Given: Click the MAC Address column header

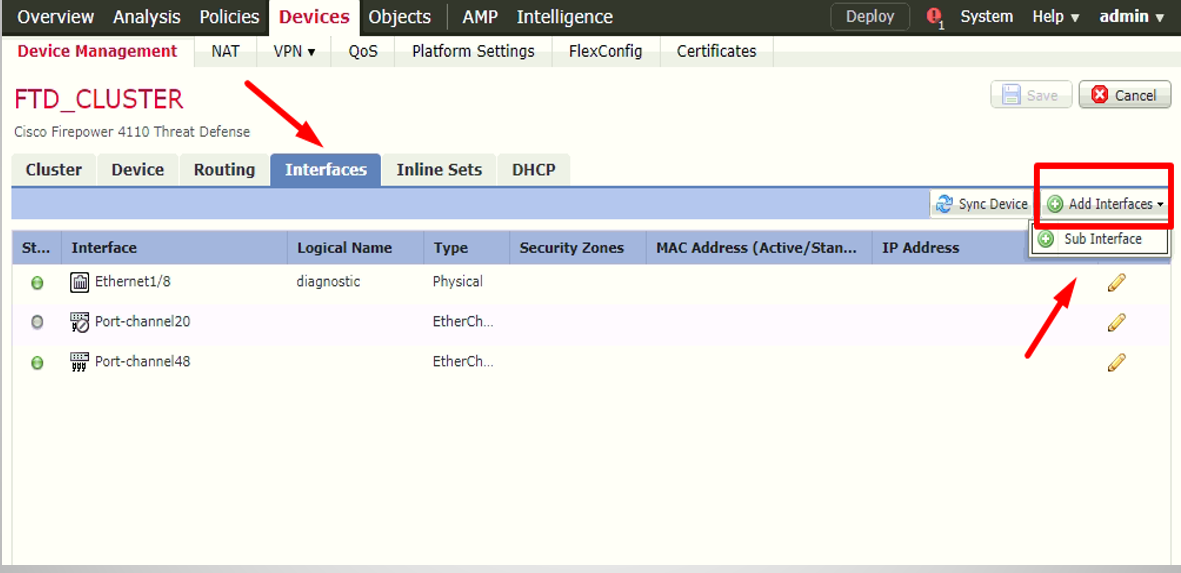Looking at the screenshot, I should tap(758, 248).
